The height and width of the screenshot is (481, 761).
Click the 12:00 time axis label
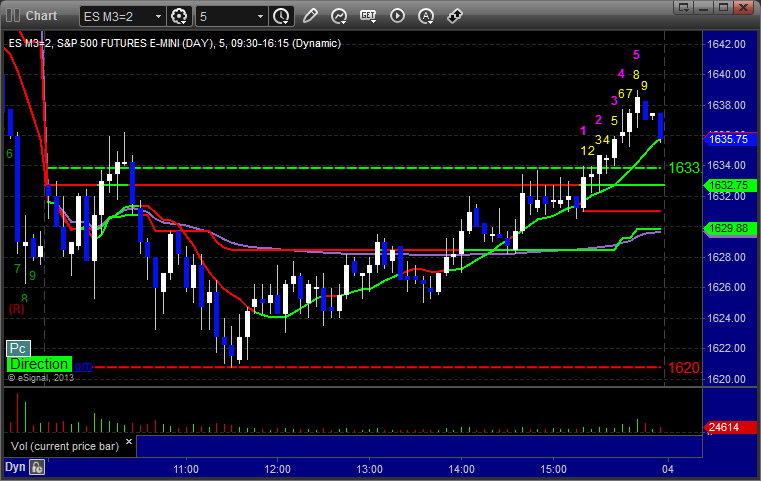(278, 469)
